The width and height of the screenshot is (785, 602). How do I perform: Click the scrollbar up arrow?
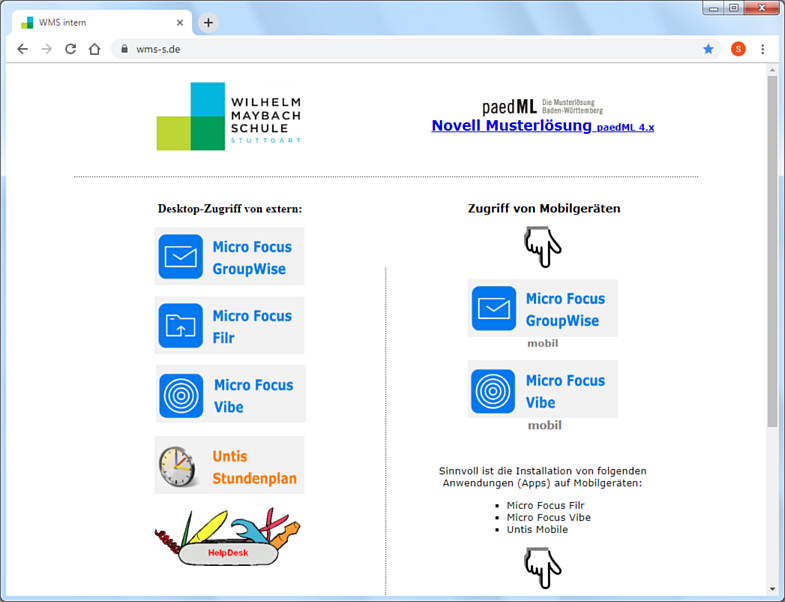click(x=772, y=70)
